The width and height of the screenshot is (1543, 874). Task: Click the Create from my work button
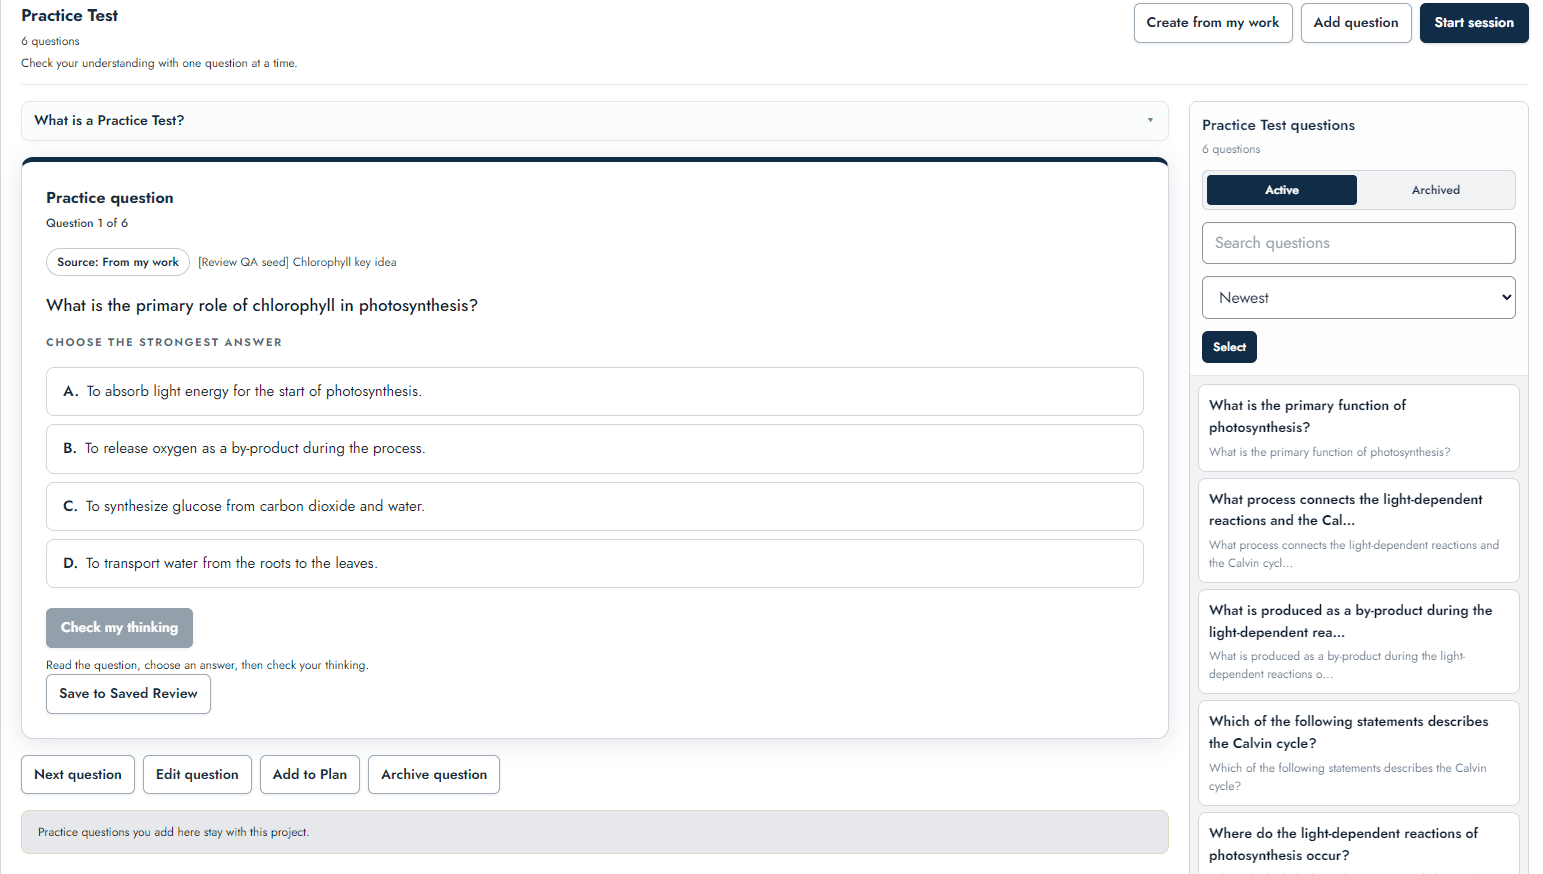[x=1213, y=23]
